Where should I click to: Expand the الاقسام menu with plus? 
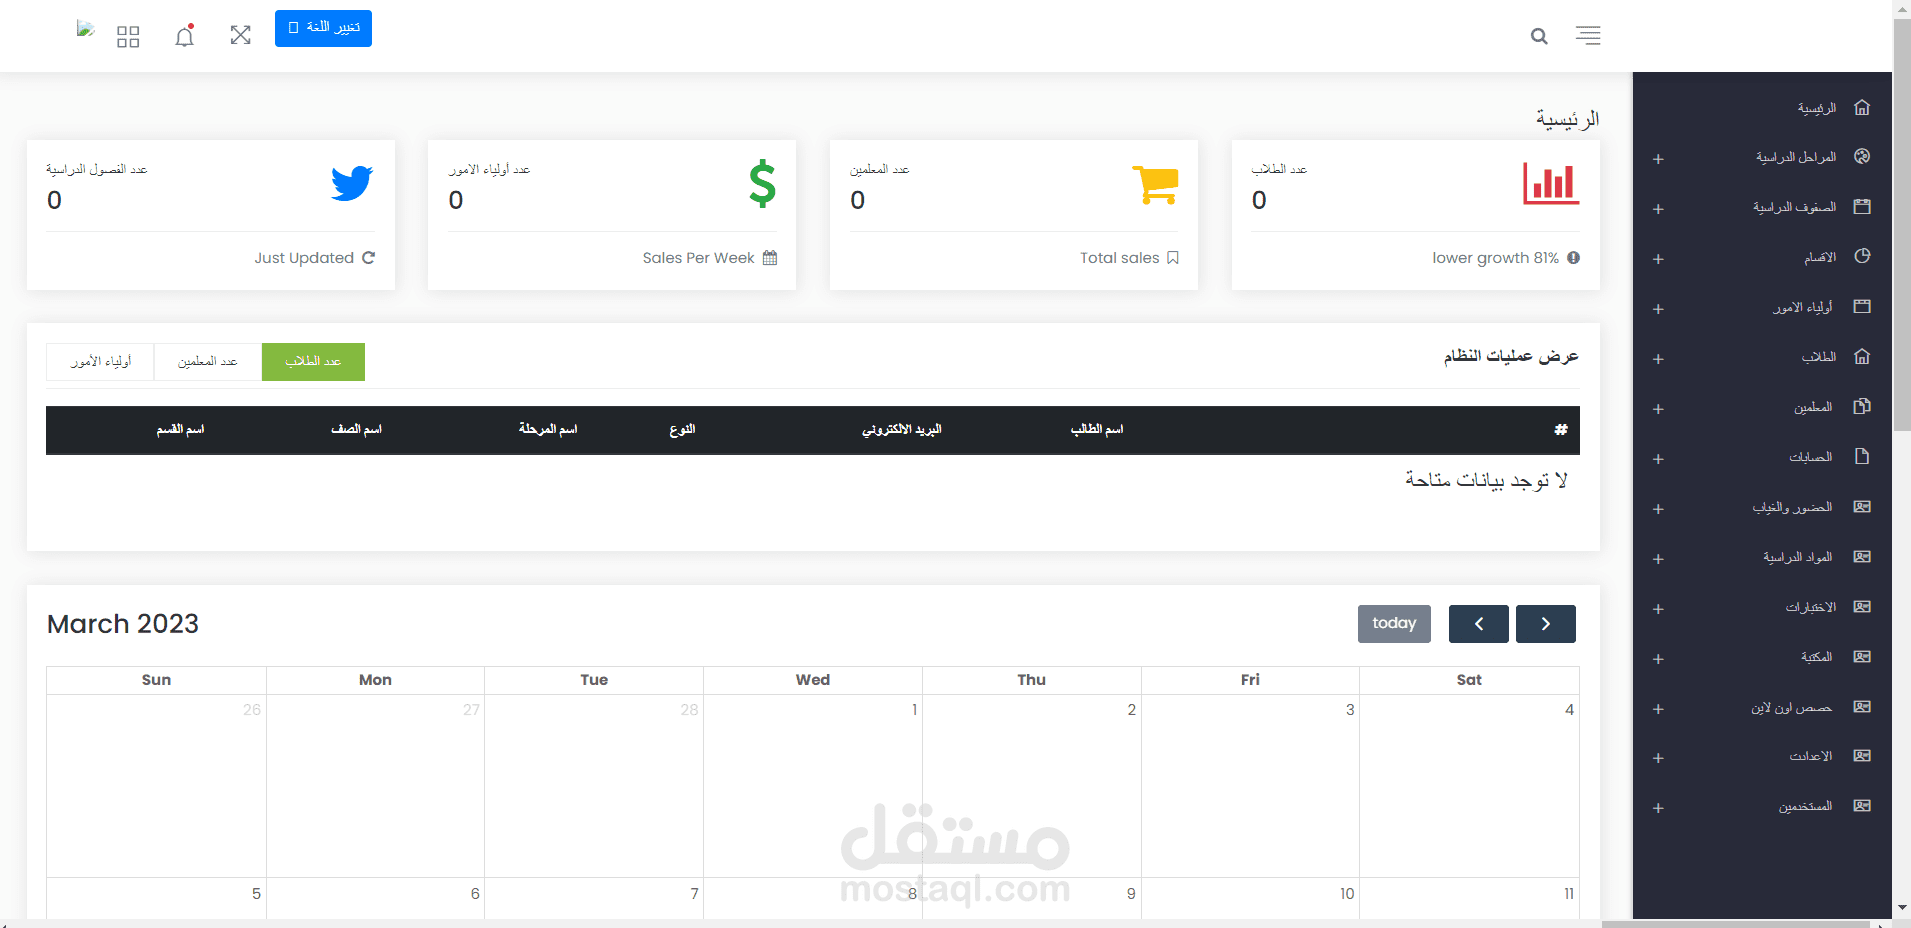[1658, 259]
